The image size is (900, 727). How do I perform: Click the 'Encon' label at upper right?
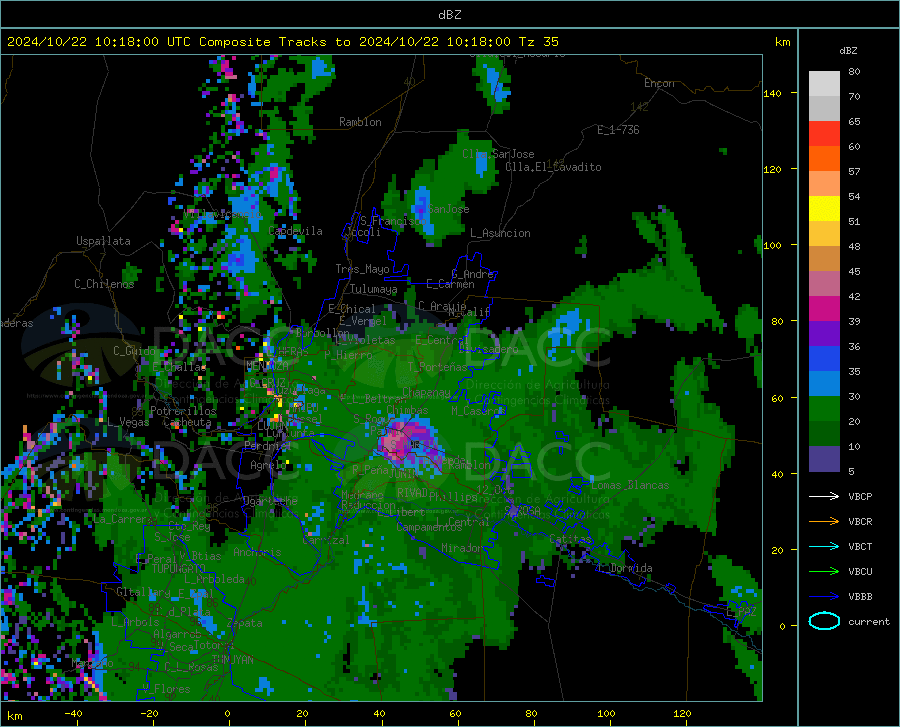659,83
